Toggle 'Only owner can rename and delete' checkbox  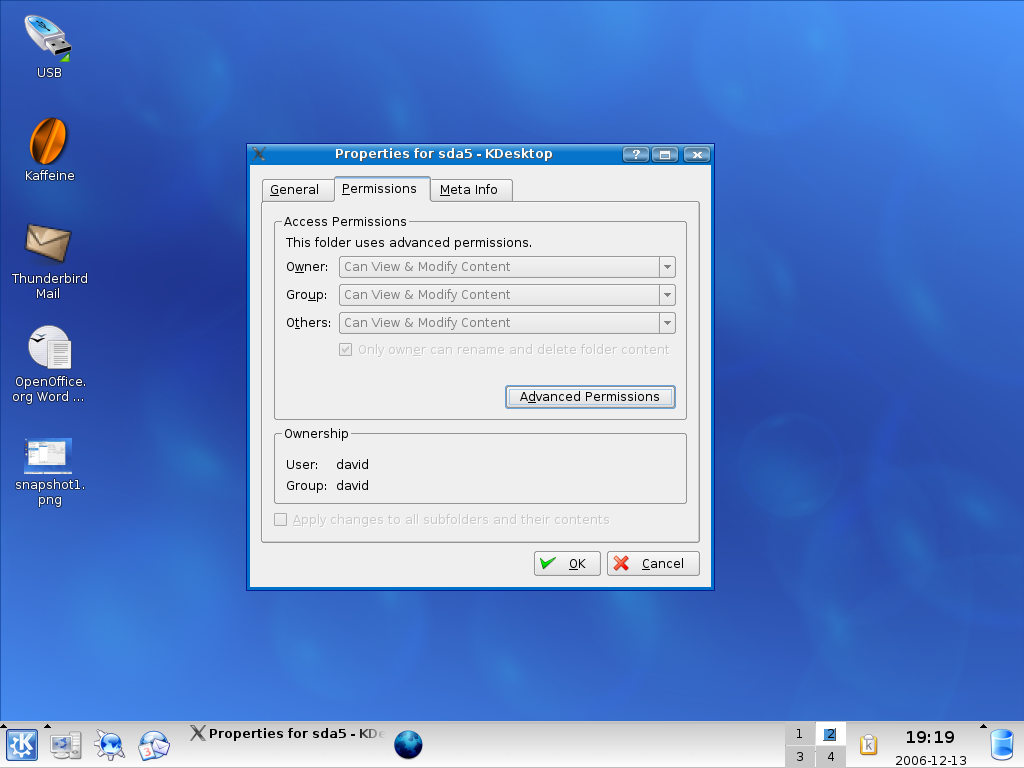point(346,350)
